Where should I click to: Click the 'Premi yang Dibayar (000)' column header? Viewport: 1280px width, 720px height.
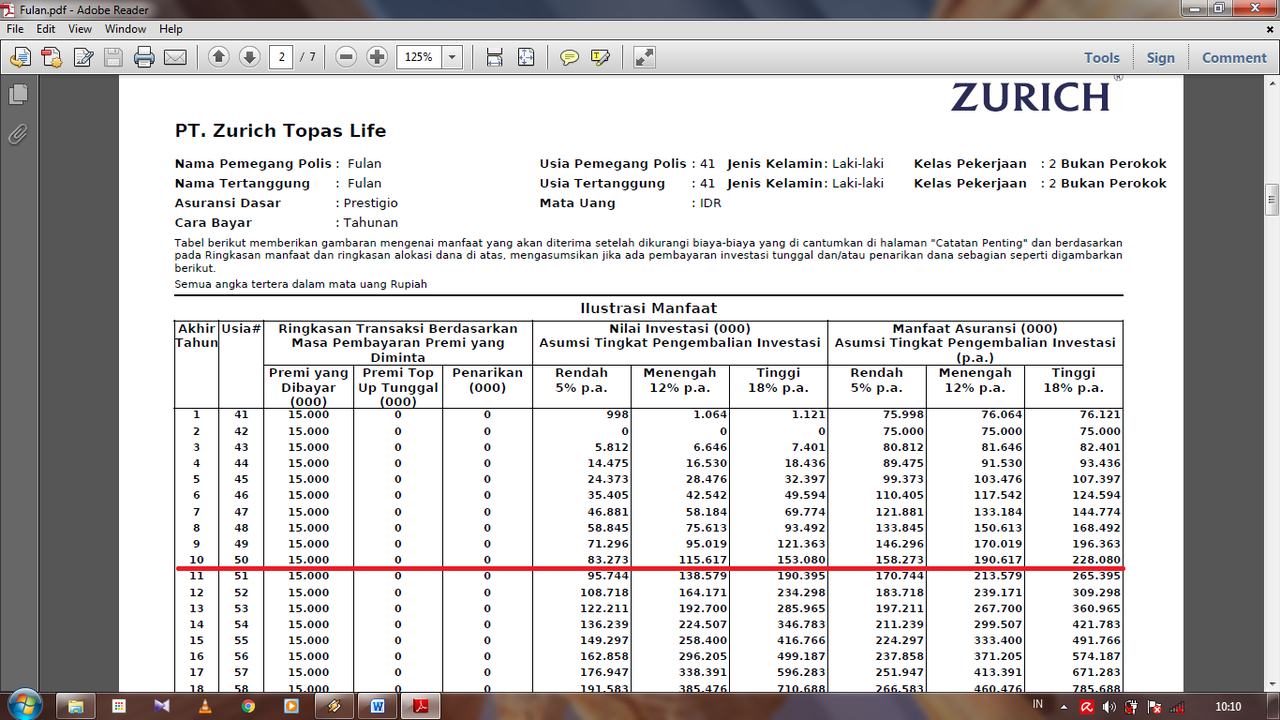point(308,386)
